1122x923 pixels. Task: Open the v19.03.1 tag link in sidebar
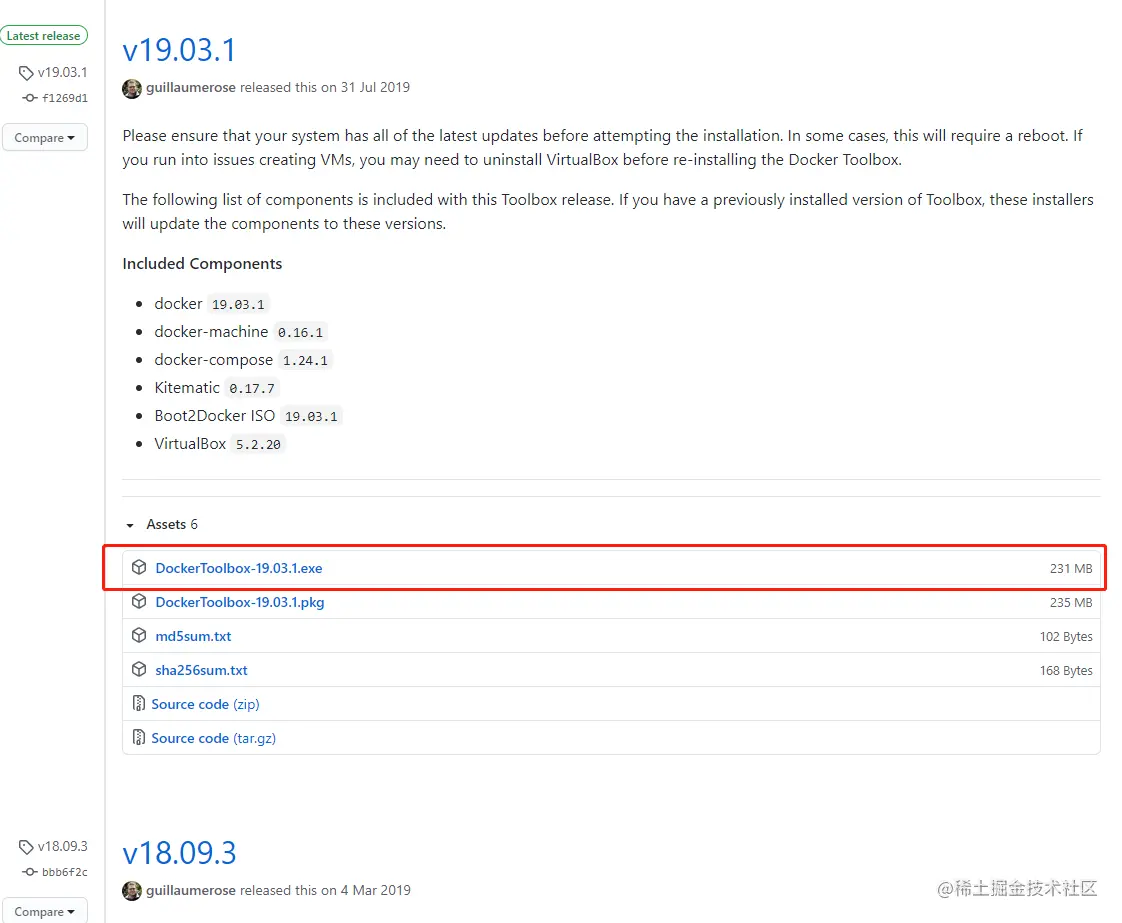pyautogui.click(x=62, y=72)
